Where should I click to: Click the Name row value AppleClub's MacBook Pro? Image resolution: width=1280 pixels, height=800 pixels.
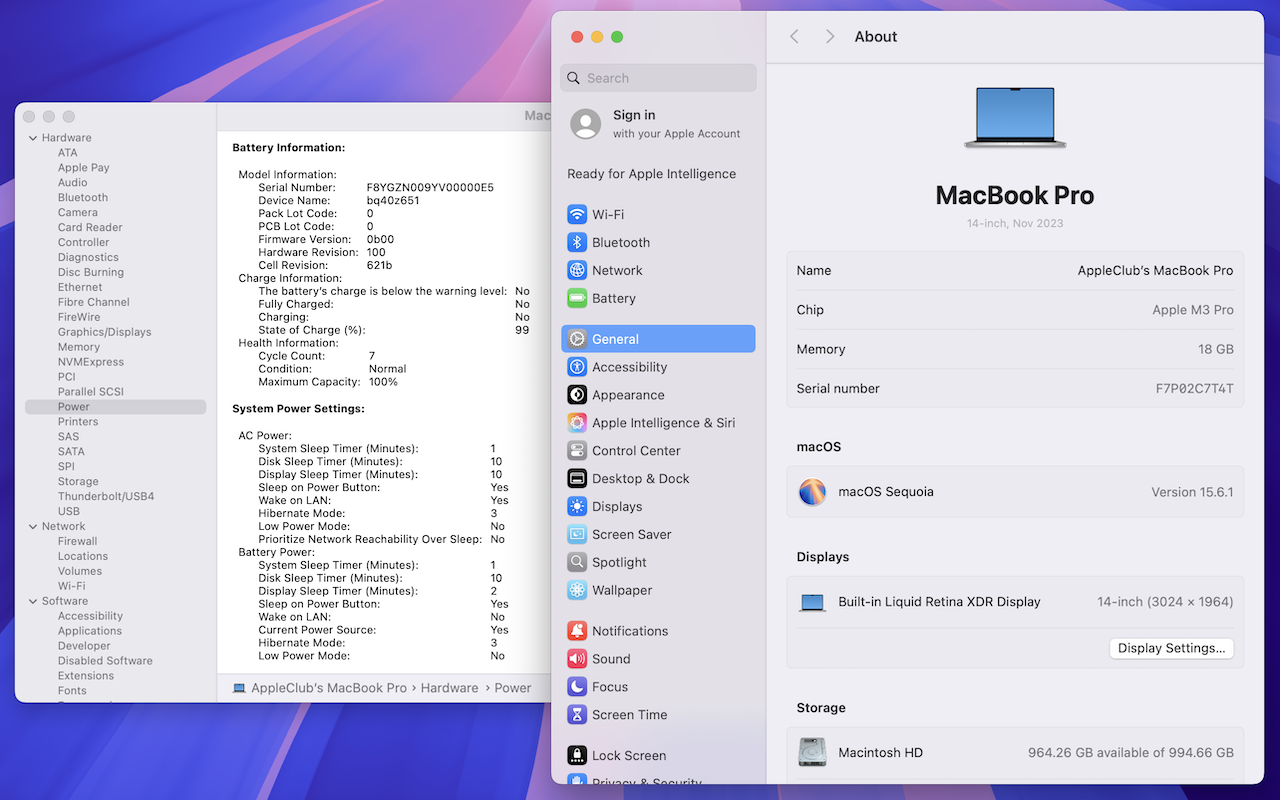1155,271
